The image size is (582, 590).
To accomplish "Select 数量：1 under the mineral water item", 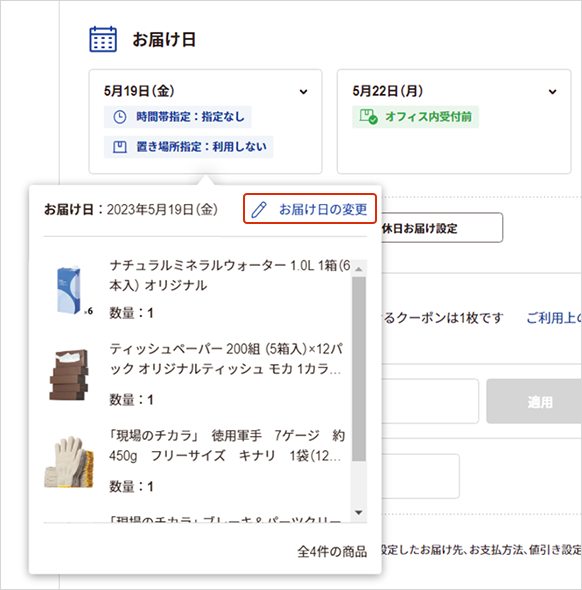I will (x=131, y=313).
